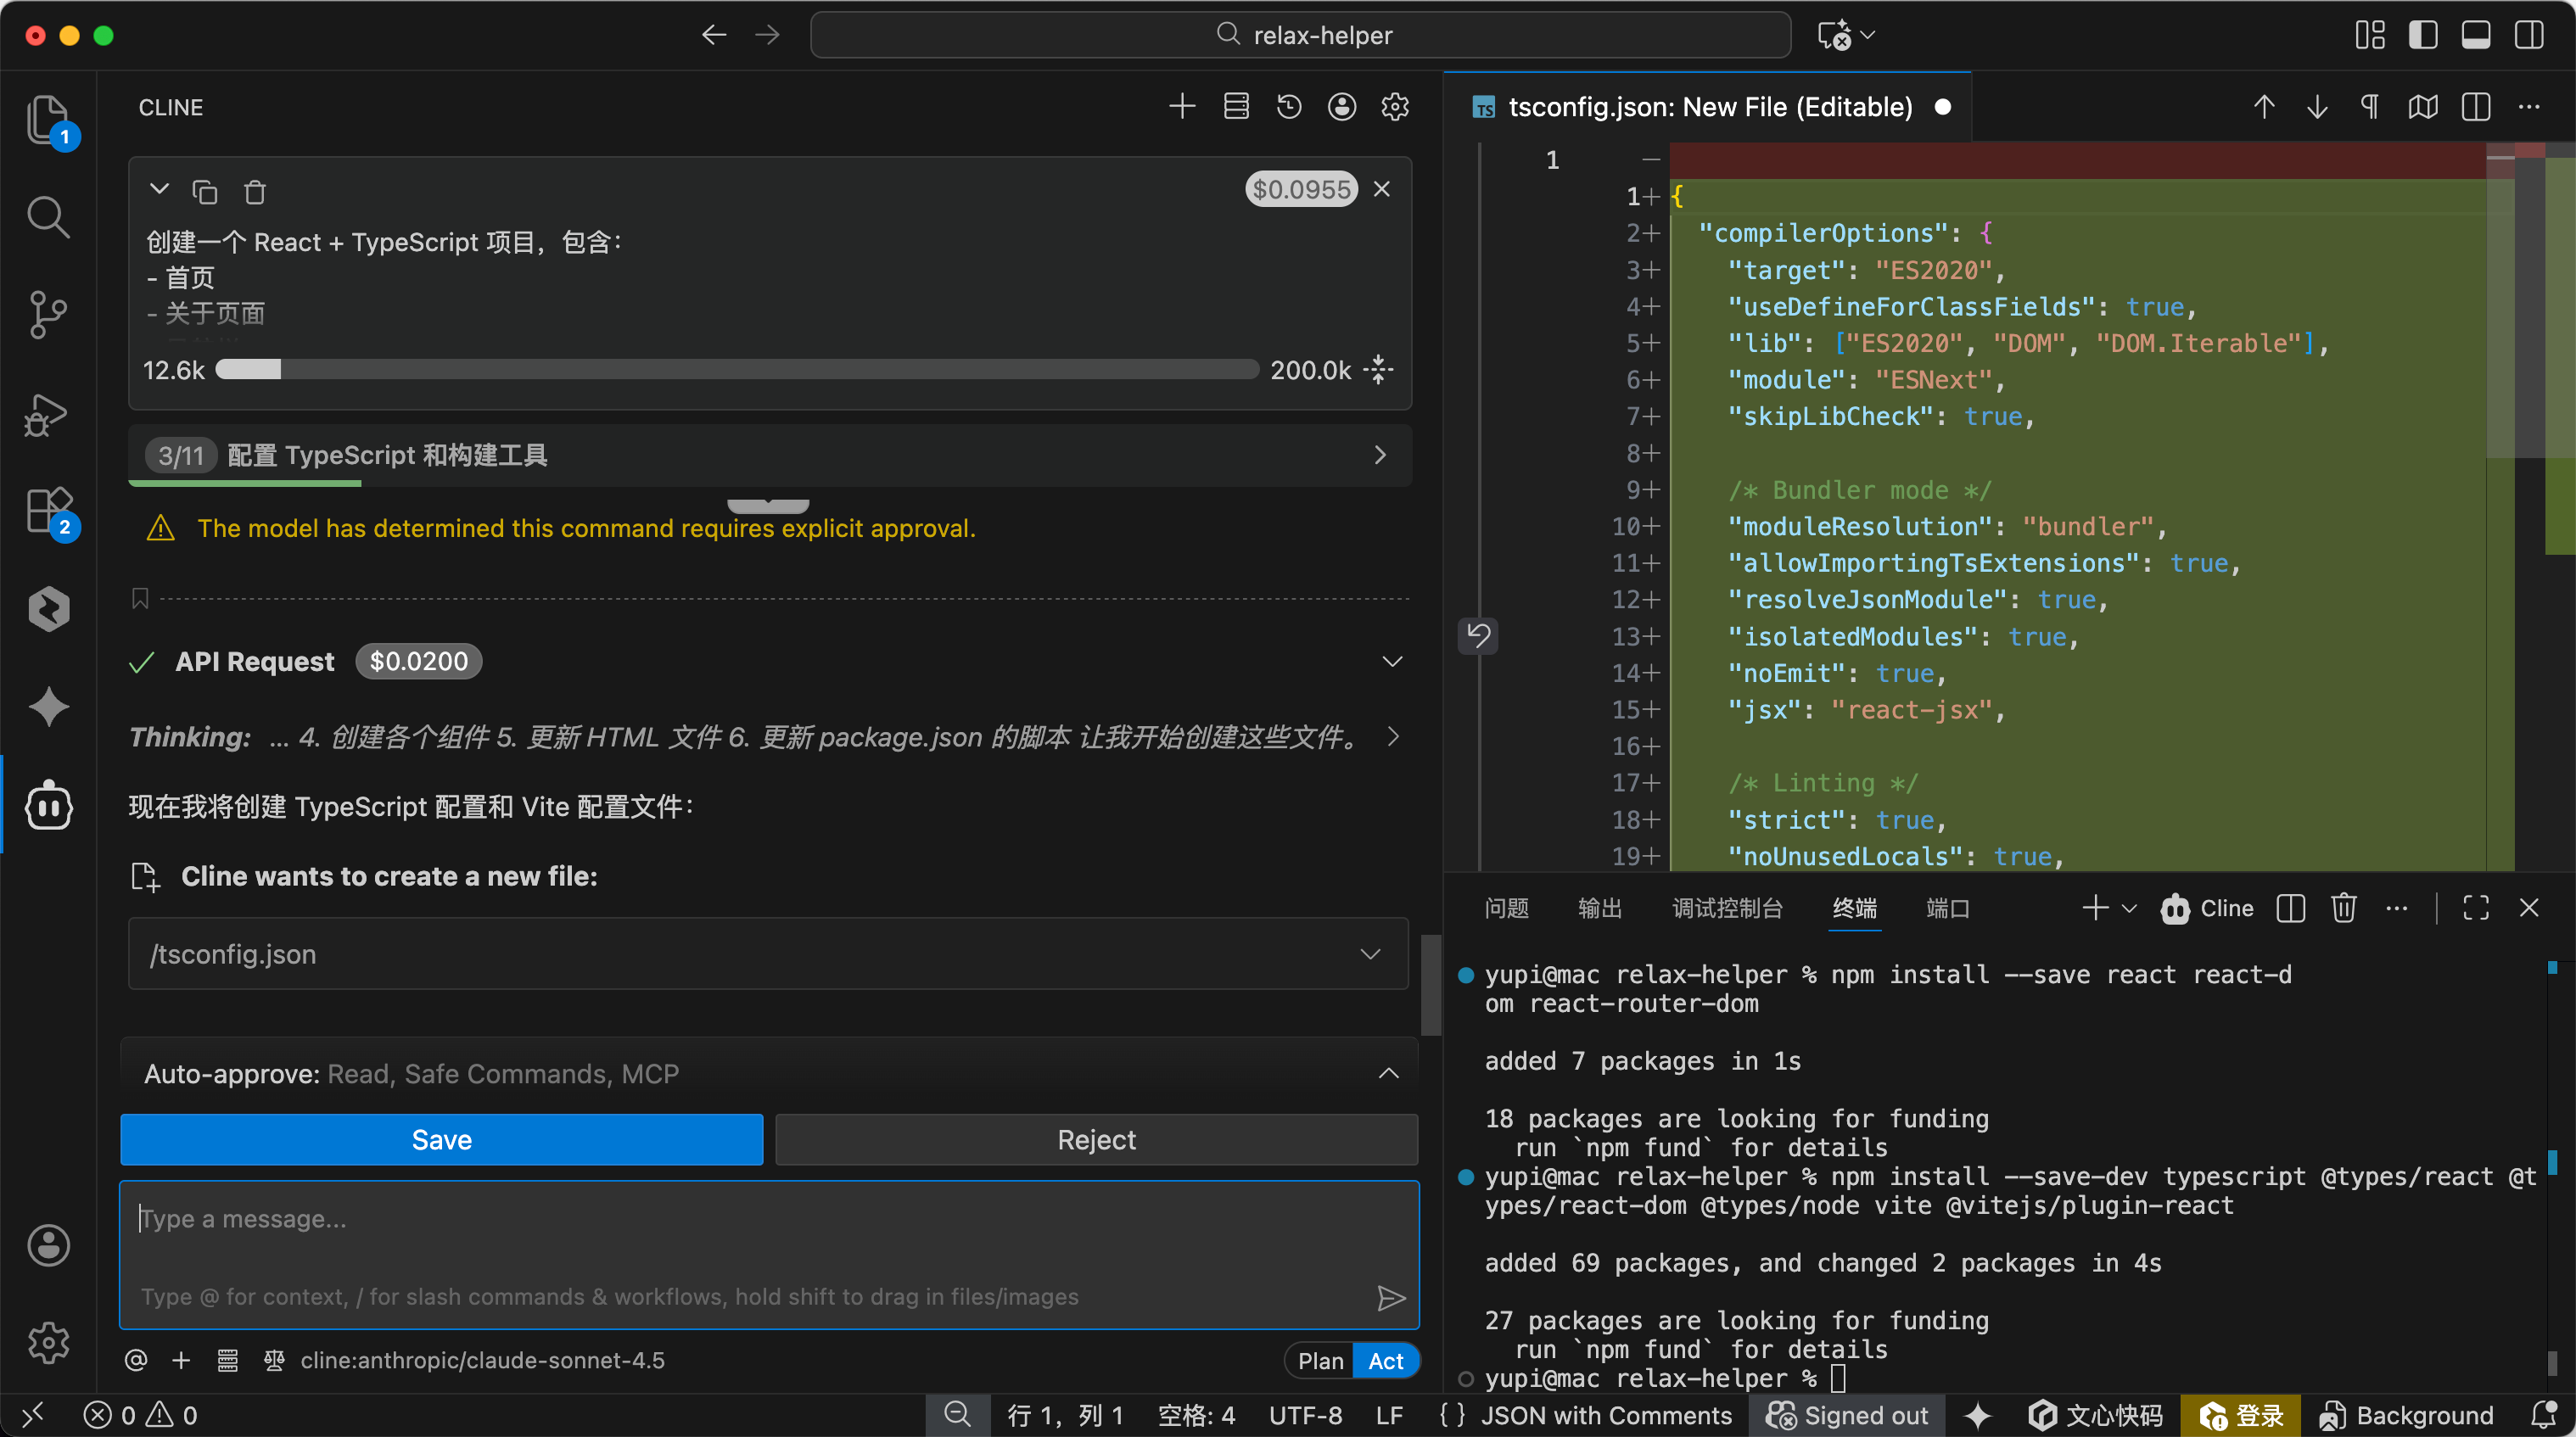Screen dimensions: 2576x1437
Task: Click the context window usage progress bar
Action: (737, 370)
